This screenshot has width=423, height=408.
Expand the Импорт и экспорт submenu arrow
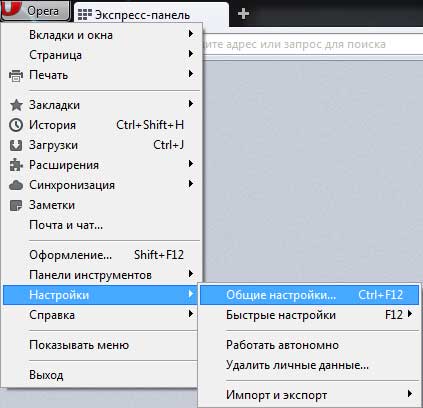pyautogui.click(x=410, y=394)
